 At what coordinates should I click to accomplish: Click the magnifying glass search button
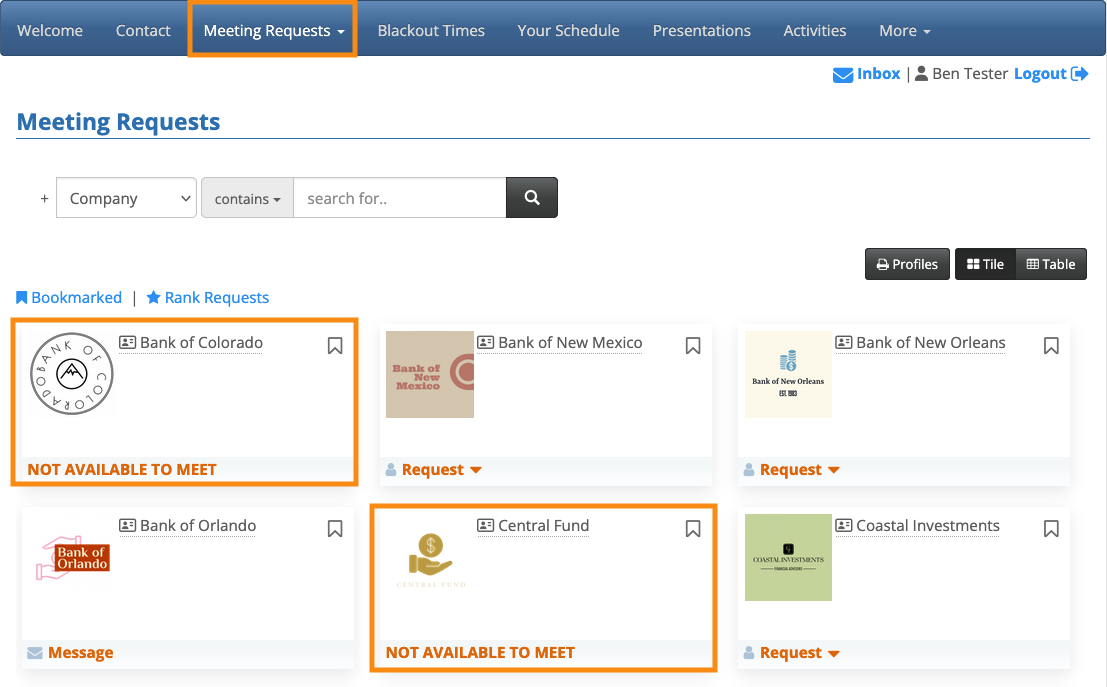[531, 198]
